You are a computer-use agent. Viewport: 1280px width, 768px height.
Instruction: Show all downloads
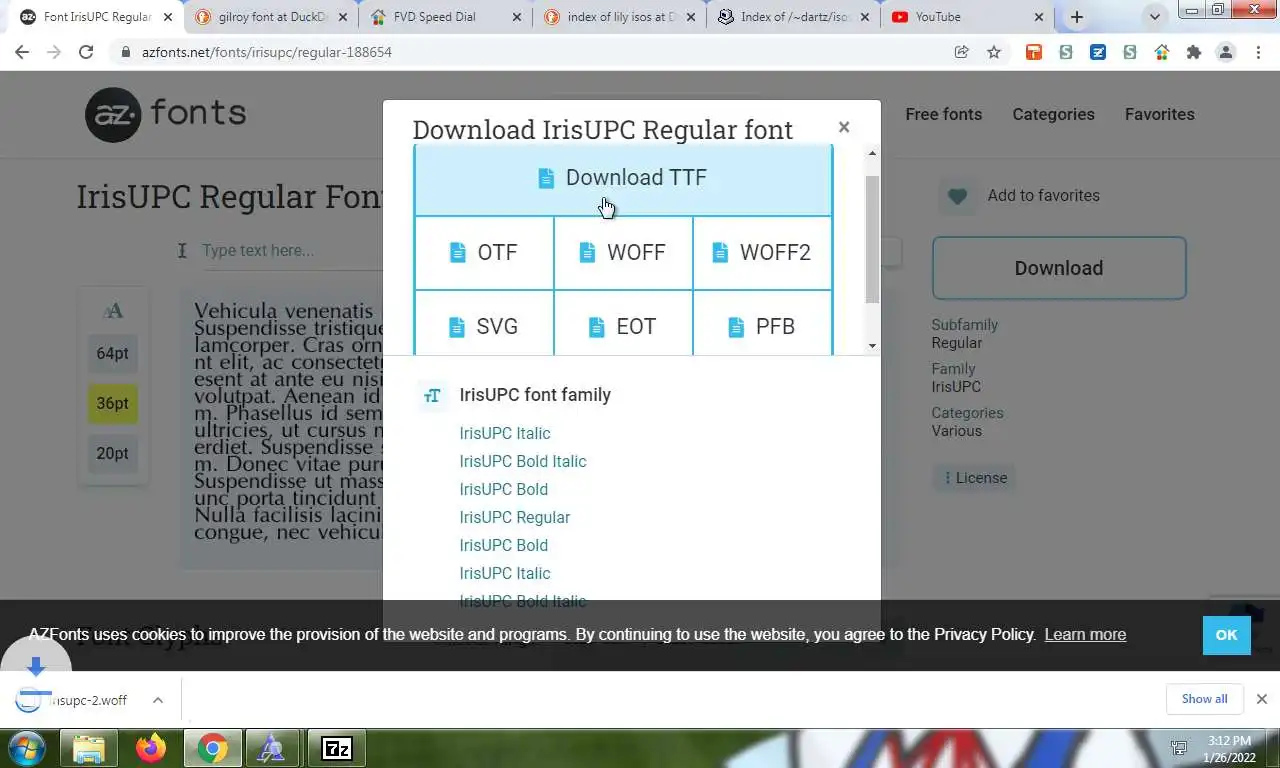pyautogui.click(x=1204, y=699)
